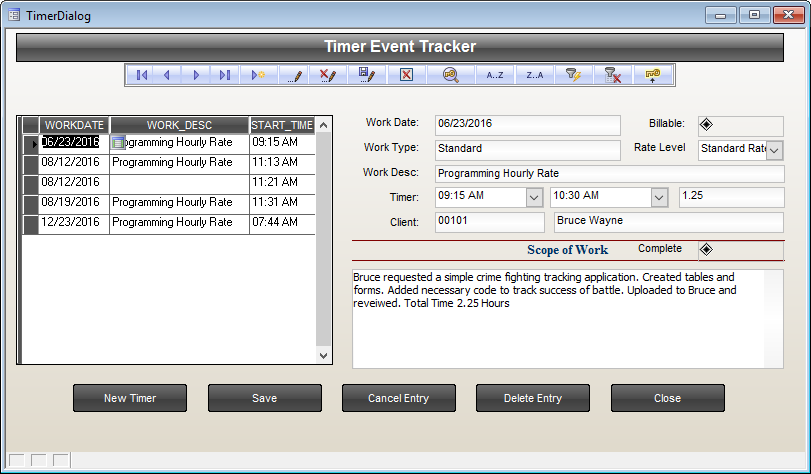Click the Work Desc input field
The width and height of the screenshot is (811, 474).
click(609, 173)
